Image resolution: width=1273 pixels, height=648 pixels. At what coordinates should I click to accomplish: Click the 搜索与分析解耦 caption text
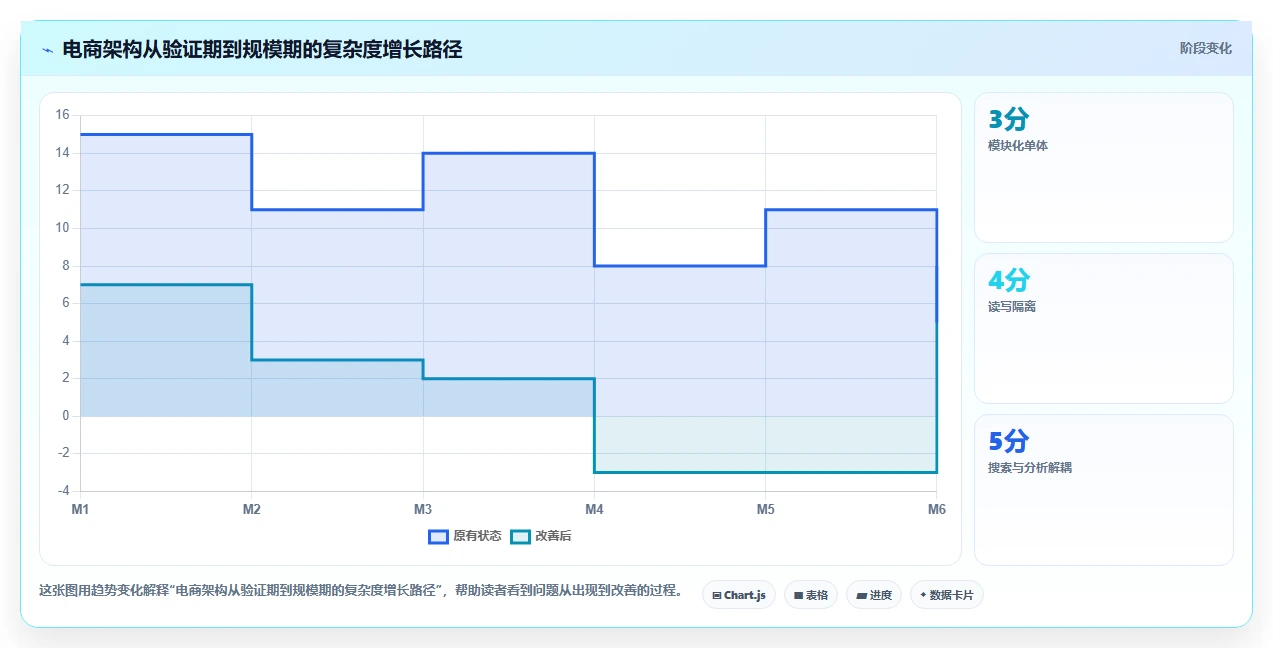coord(1030,468)
